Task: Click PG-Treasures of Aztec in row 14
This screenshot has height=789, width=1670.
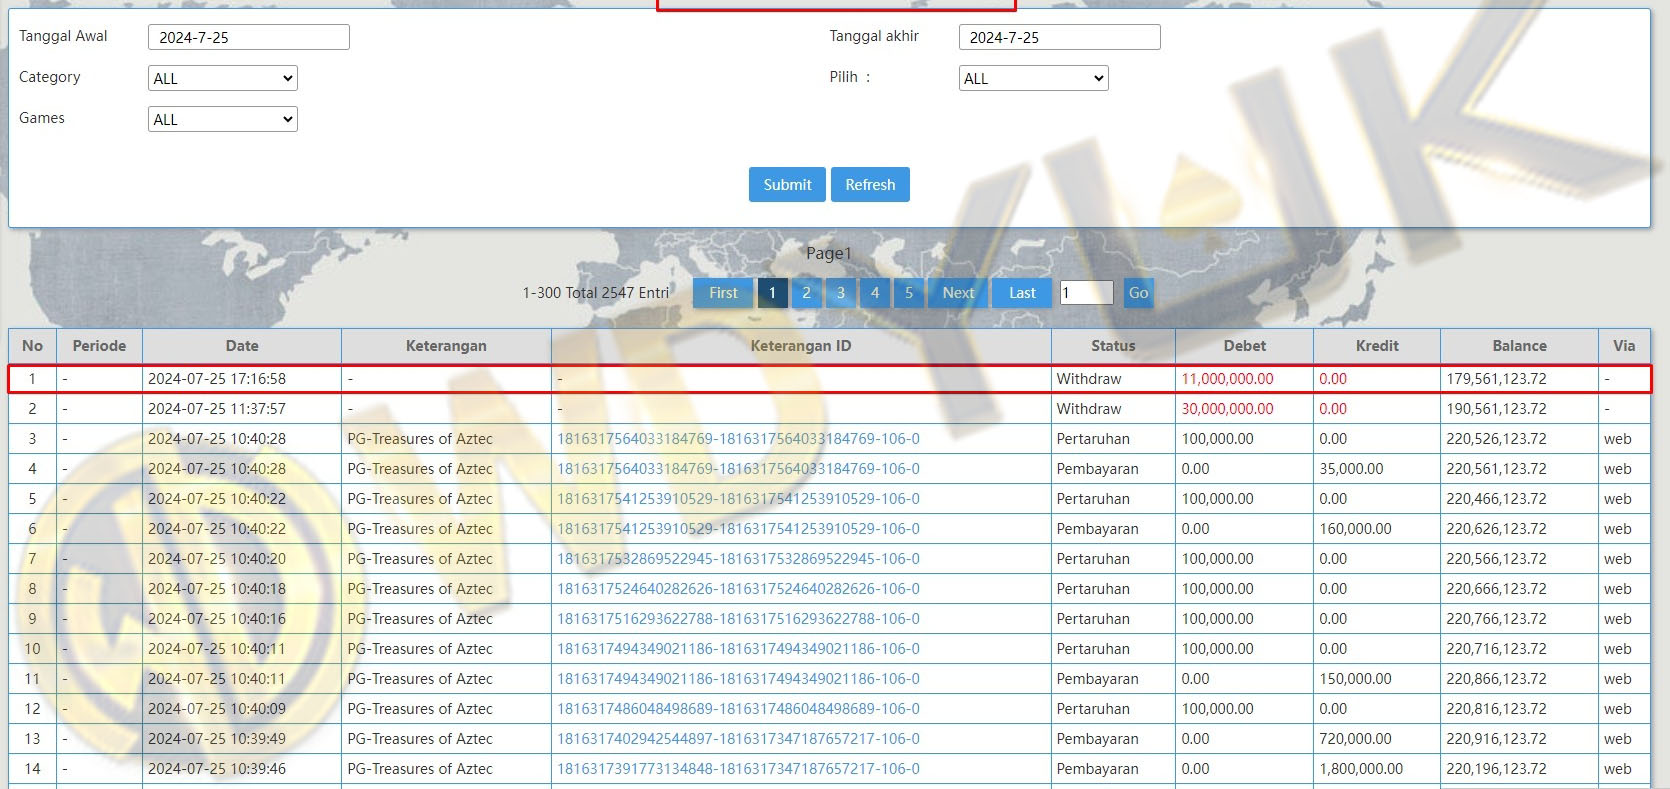Action: (x=420, y=769)
